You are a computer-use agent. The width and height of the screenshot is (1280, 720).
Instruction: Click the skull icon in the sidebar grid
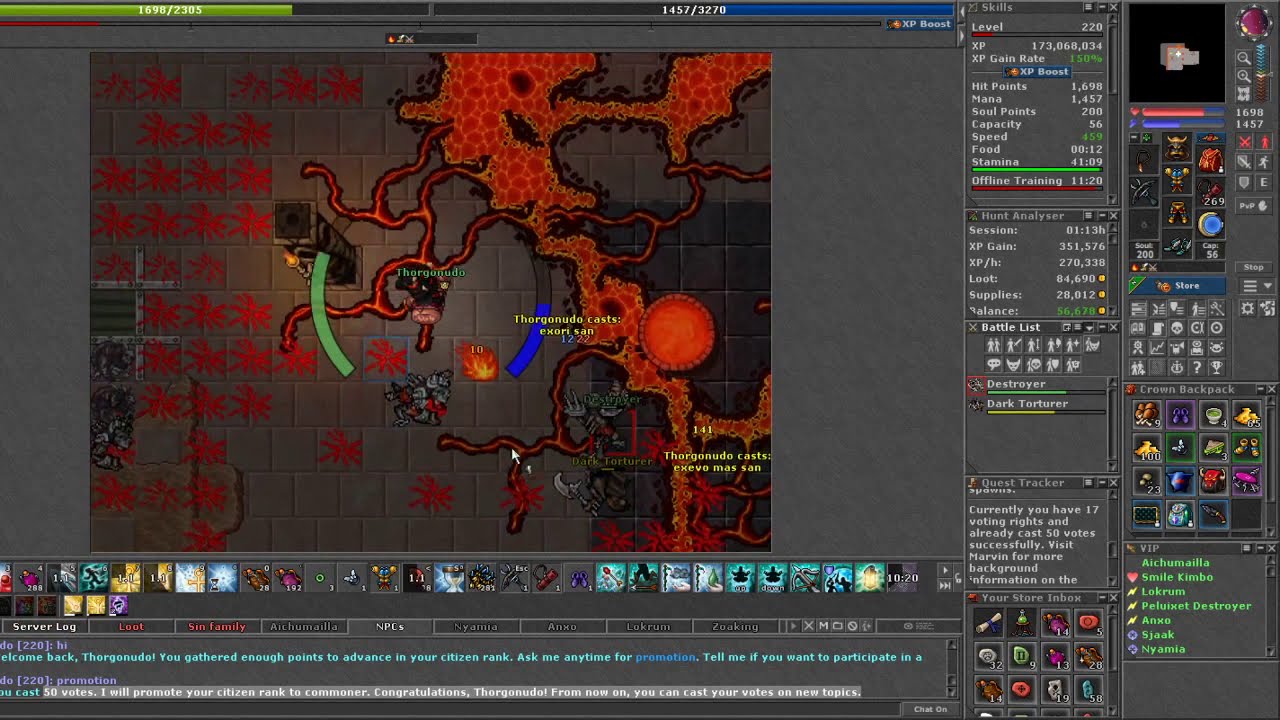tap(1177, 328)
